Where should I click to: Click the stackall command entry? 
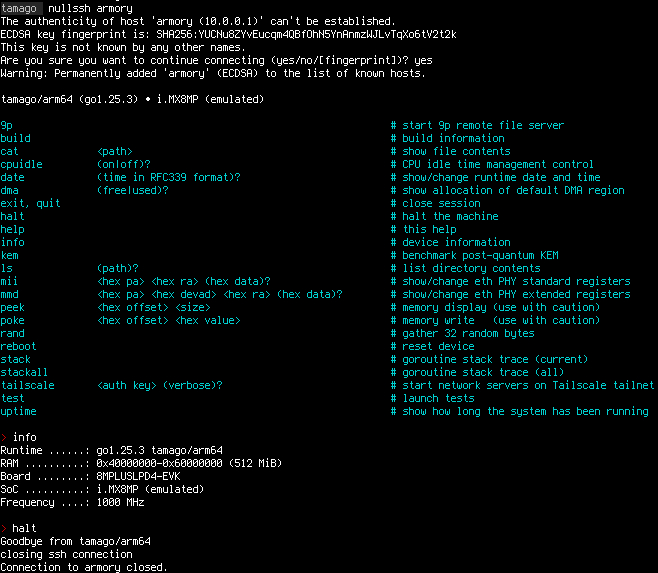point(25,372)
